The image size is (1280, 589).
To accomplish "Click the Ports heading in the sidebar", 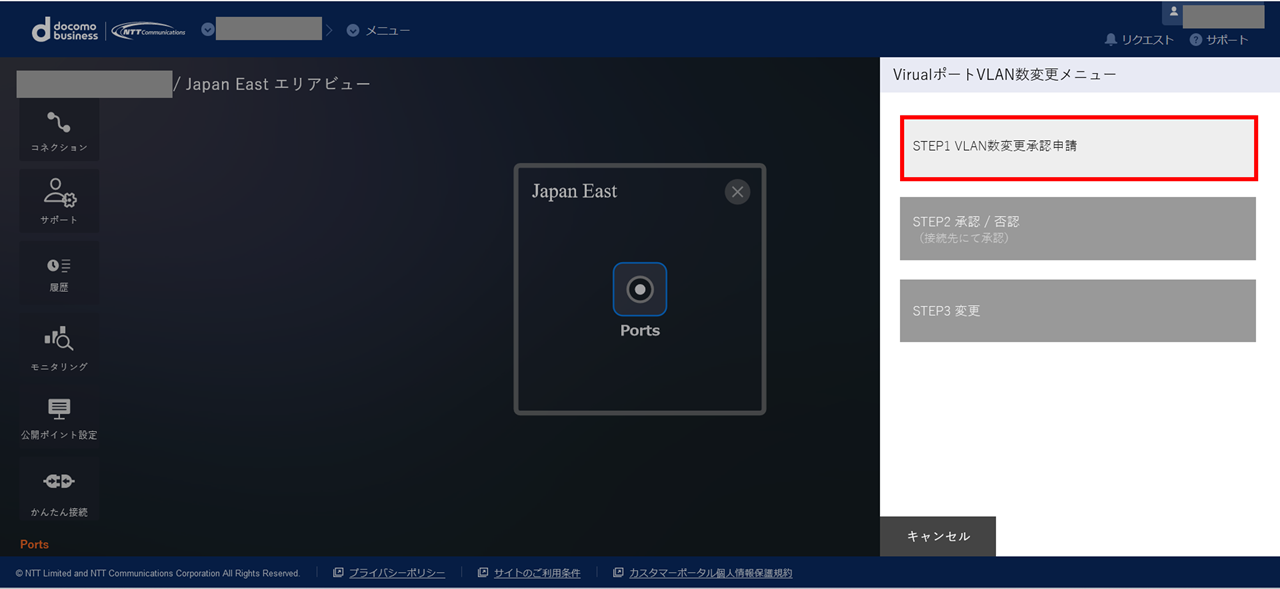I will (x=34, y=544).
